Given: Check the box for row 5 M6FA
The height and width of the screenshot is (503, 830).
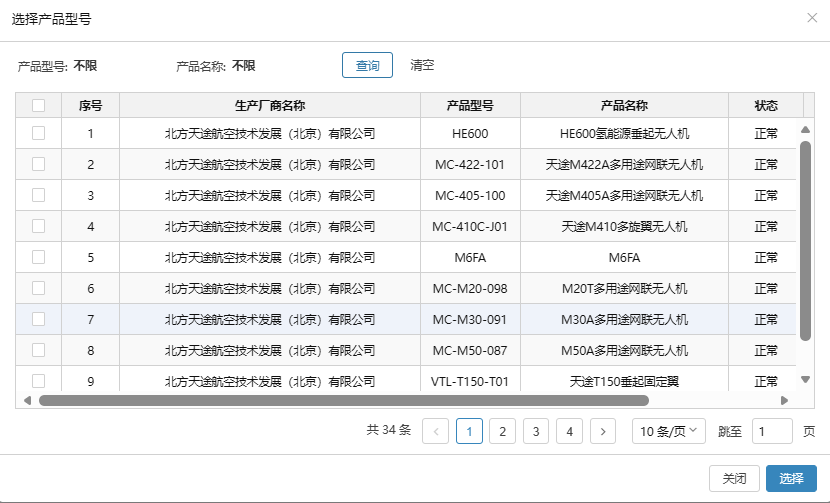Looking at the screenshot, I should click(x=38, y=257).
